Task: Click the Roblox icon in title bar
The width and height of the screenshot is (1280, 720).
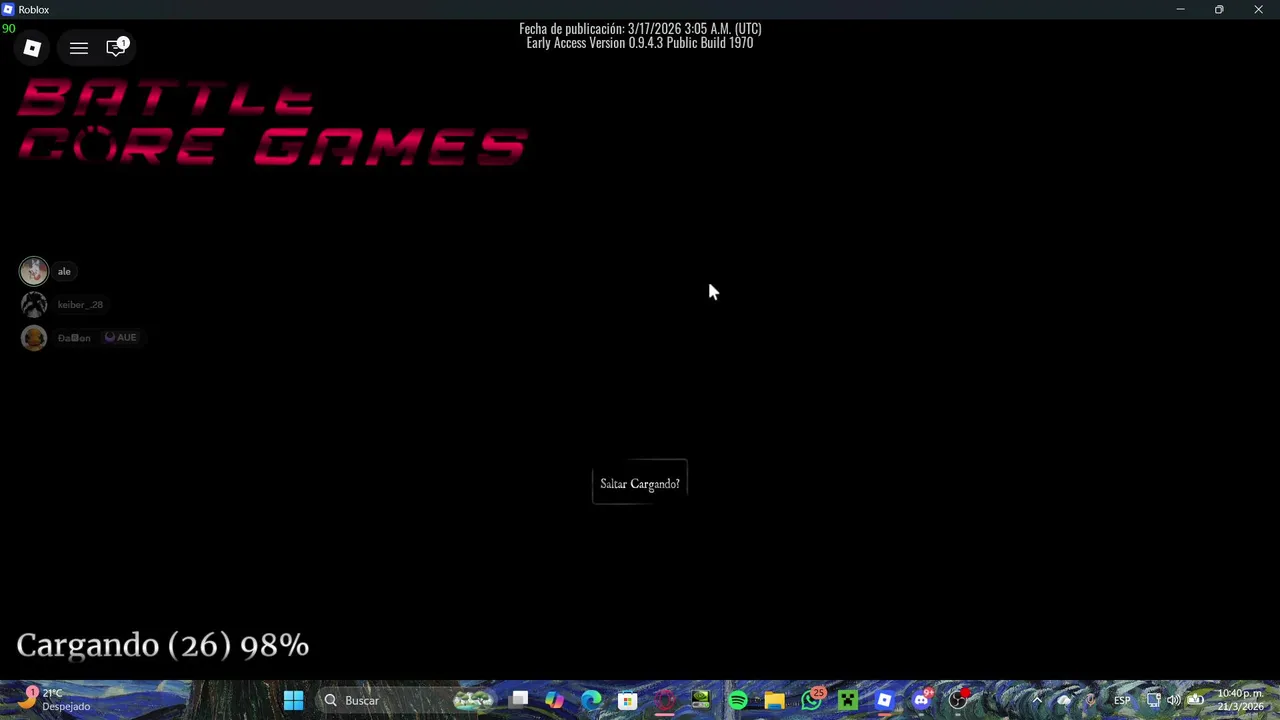Action: [x=9, y=9]
